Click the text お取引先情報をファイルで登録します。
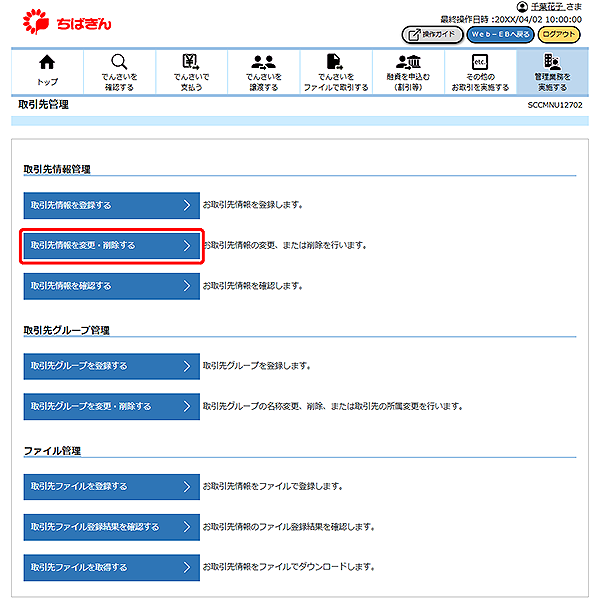Screen dimensions: 600x609 [273, 486]
